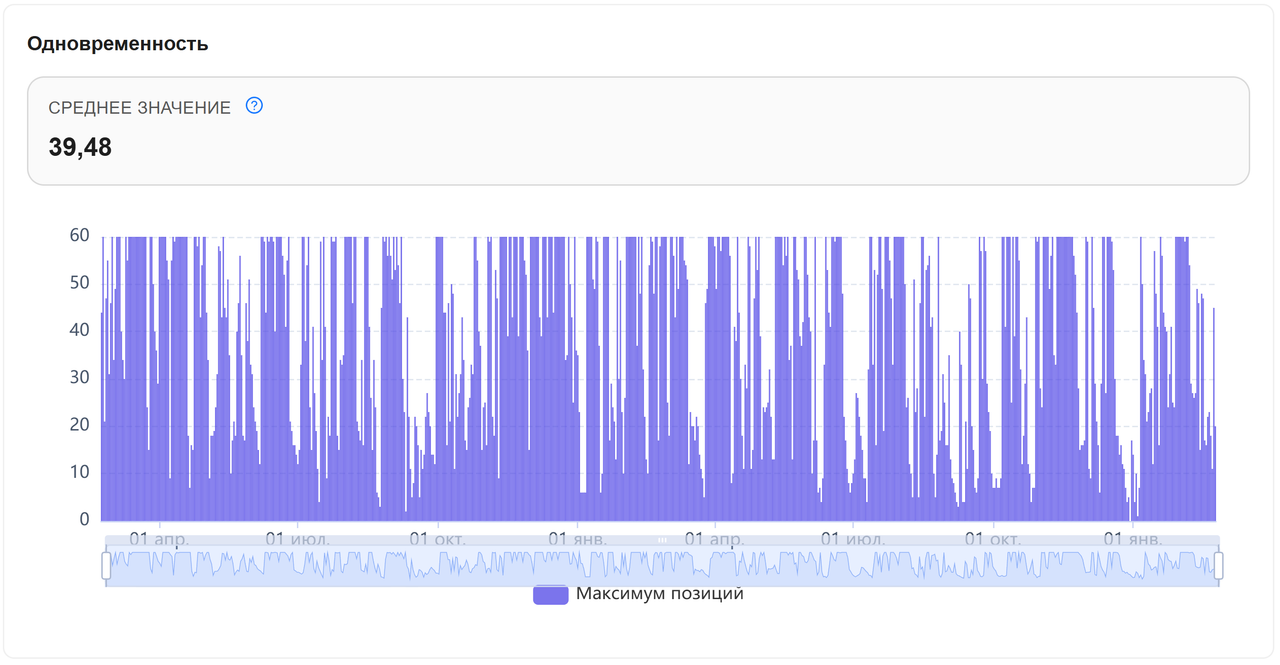Click the first 01 июл. axis label

click(298, 539)
